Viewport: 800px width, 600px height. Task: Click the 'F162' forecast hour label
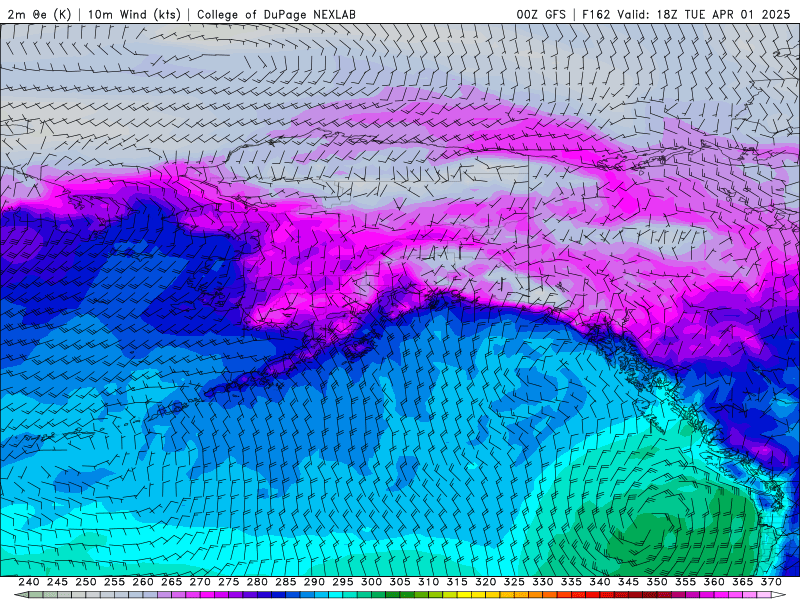(x=596, y=14)
